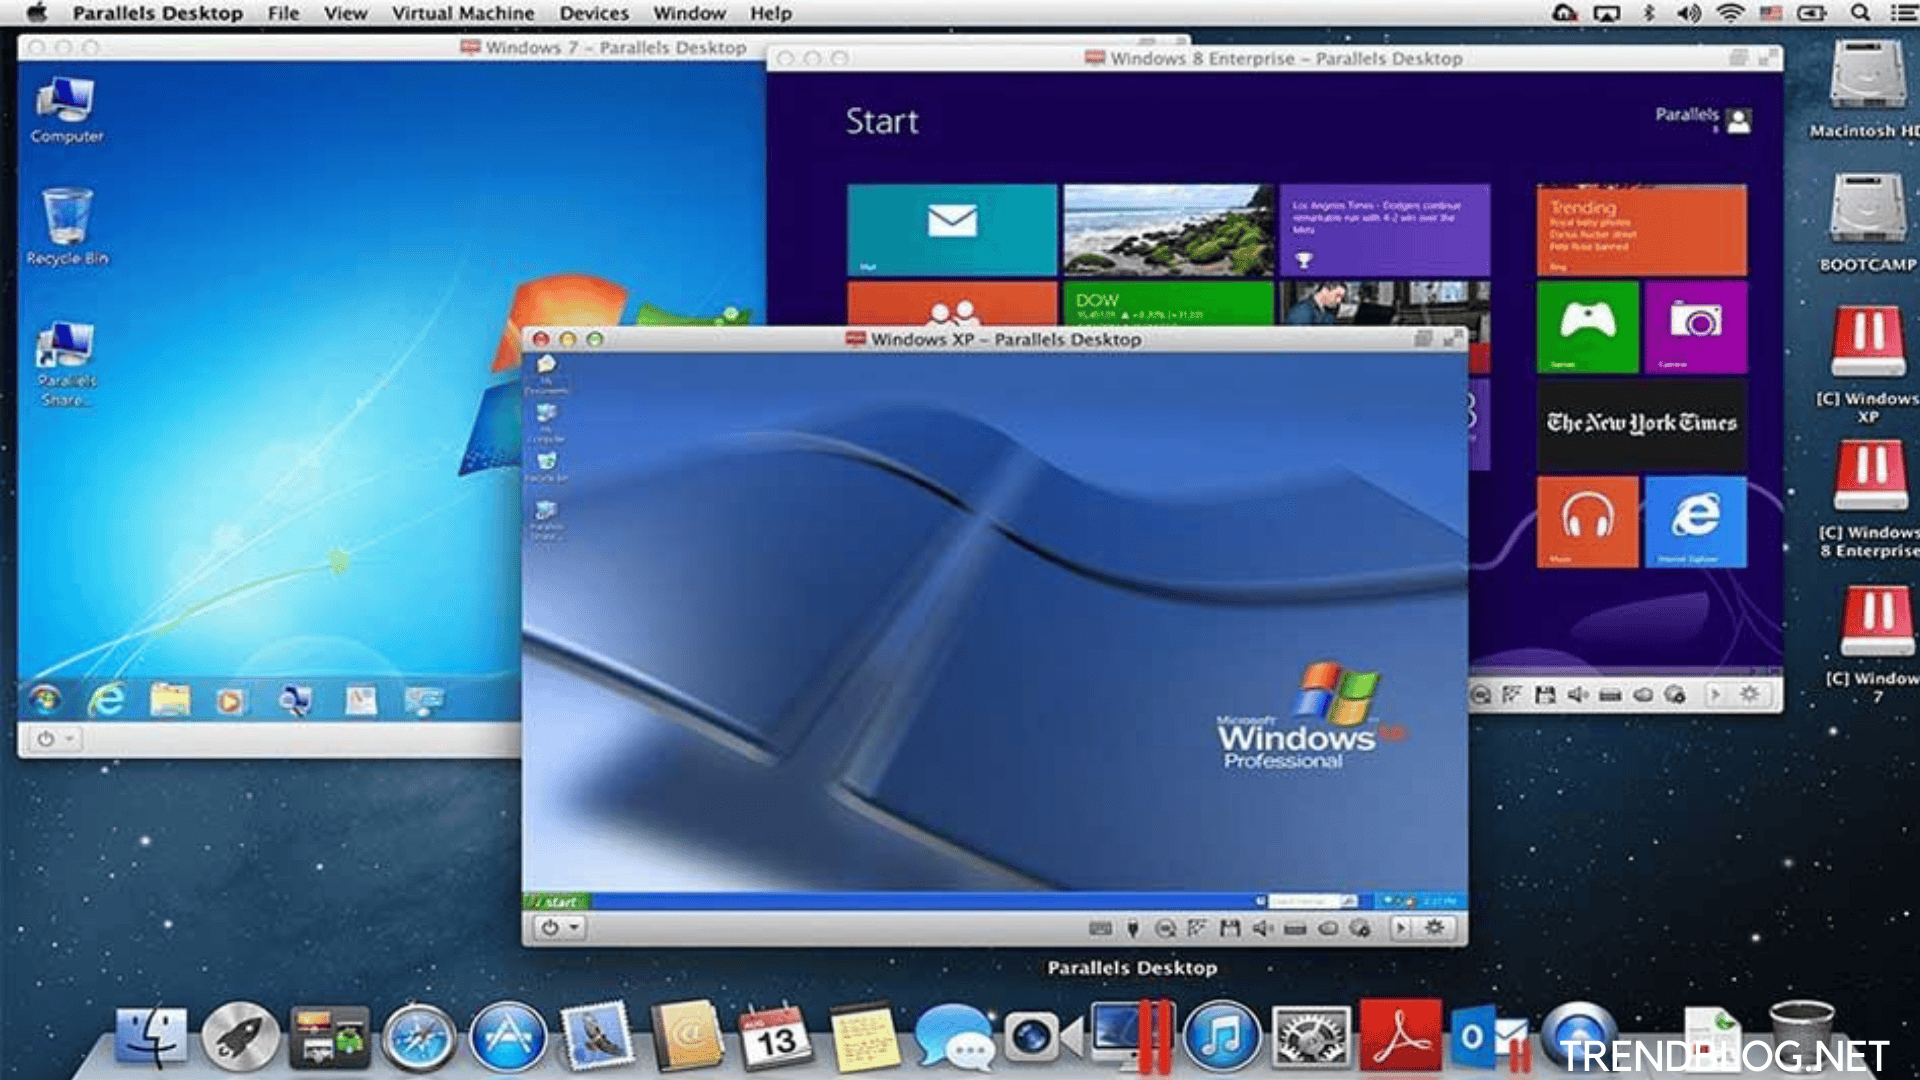Click USB device icon in Windows XP status bar
This screenshot has width=1920, height=1080.
click(1133, 928)
